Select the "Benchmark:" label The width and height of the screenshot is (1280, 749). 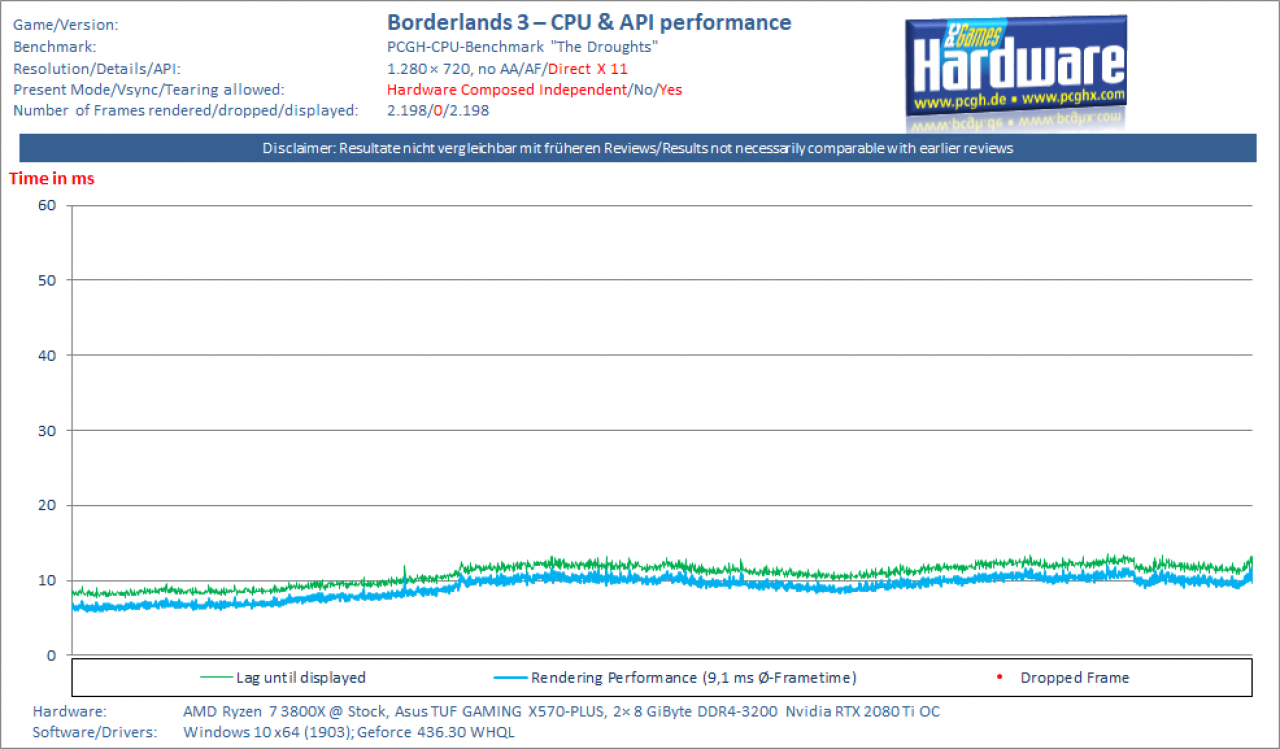pos(54,46)
